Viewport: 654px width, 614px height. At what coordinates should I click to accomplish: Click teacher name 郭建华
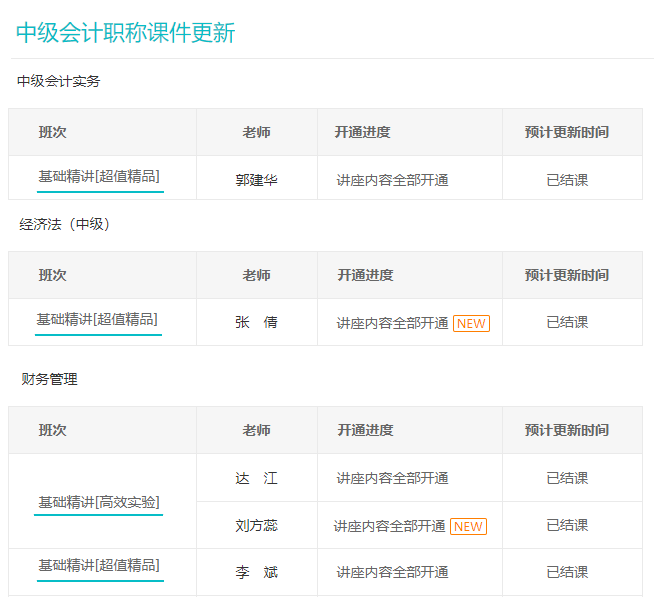257,180
